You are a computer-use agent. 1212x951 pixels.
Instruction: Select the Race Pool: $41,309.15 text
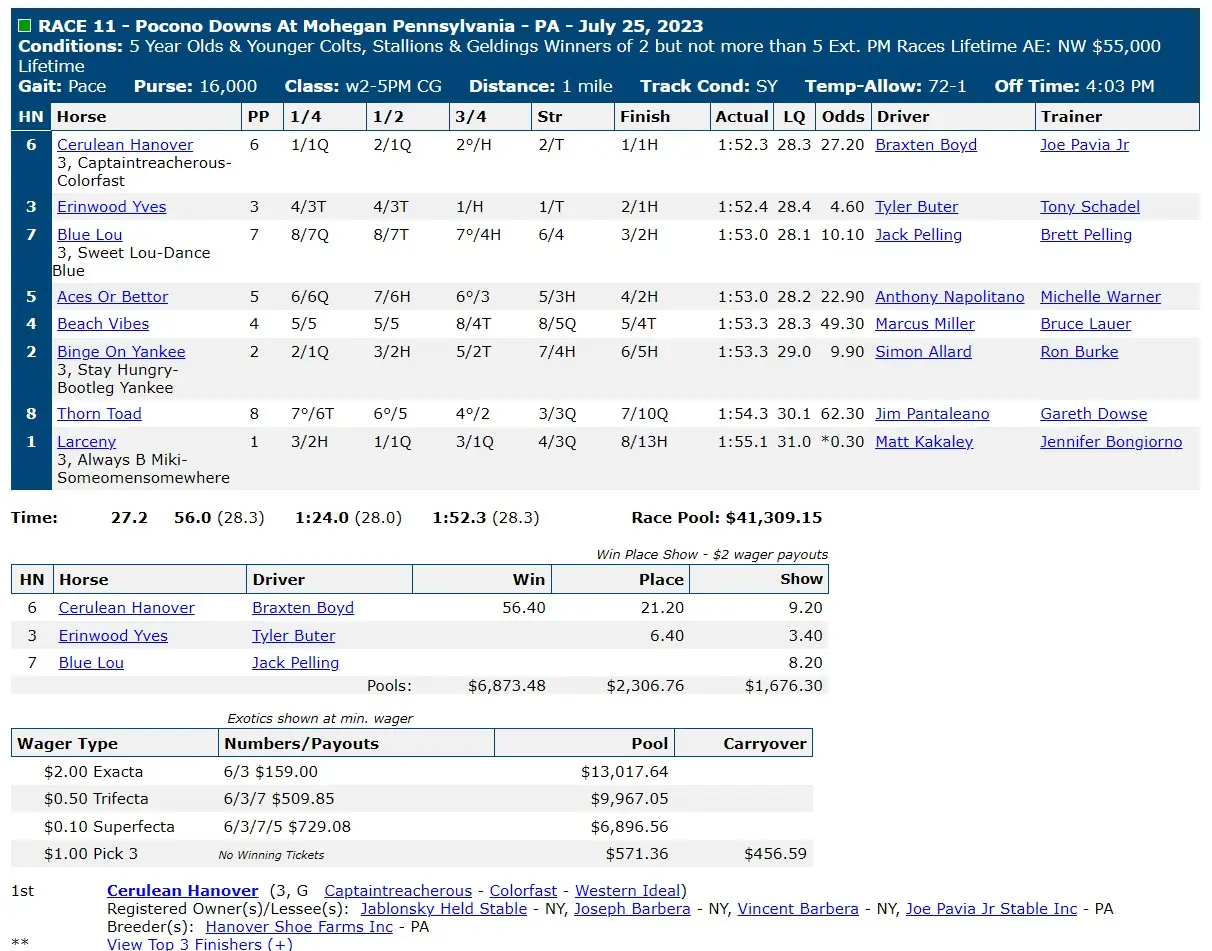click(727, 518)
